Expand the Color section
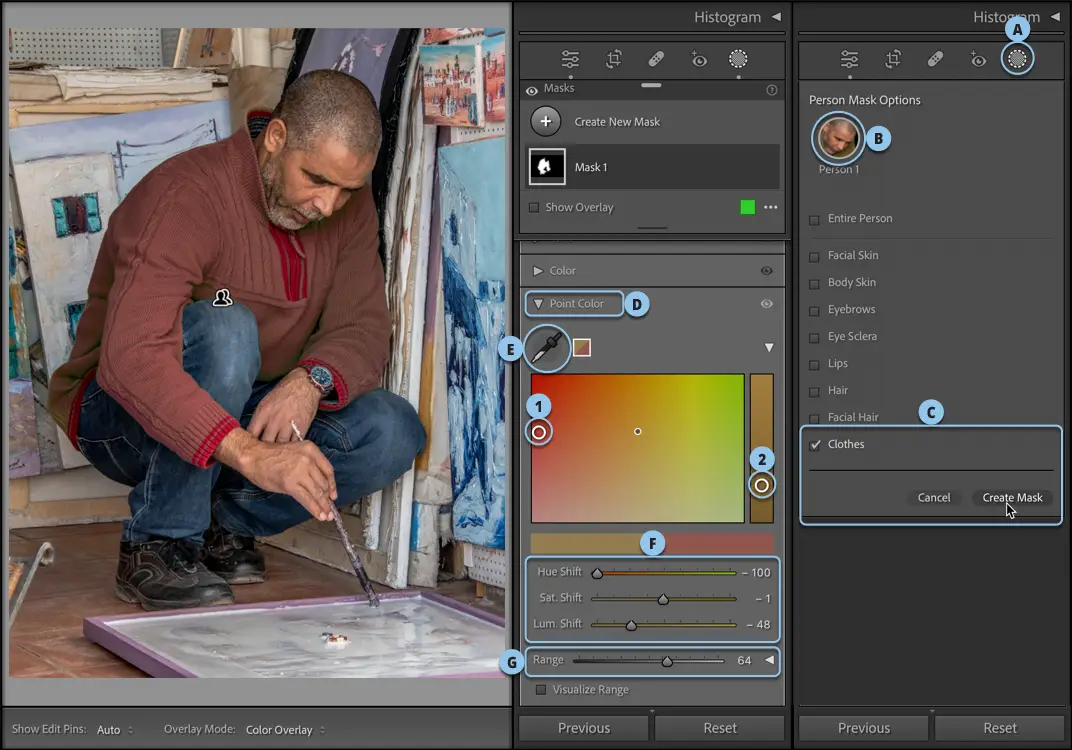Viewport: 1072px width, 750px height. pyautogui.click(x=538, y=271)
